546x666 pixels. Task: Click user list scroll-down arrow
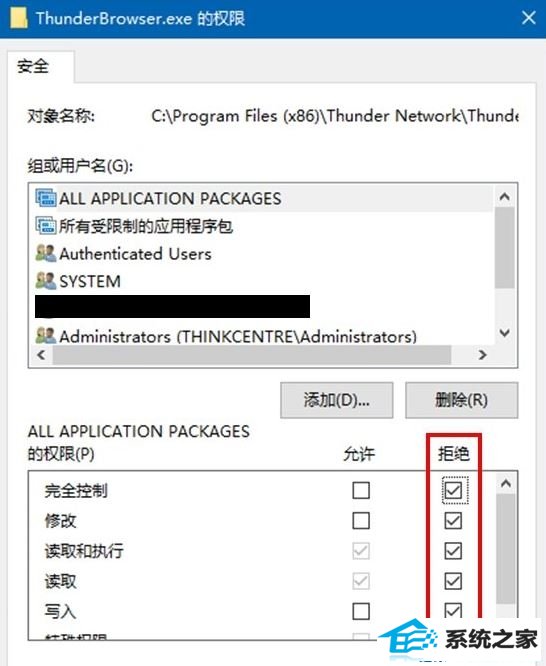[x=505, y=333]
